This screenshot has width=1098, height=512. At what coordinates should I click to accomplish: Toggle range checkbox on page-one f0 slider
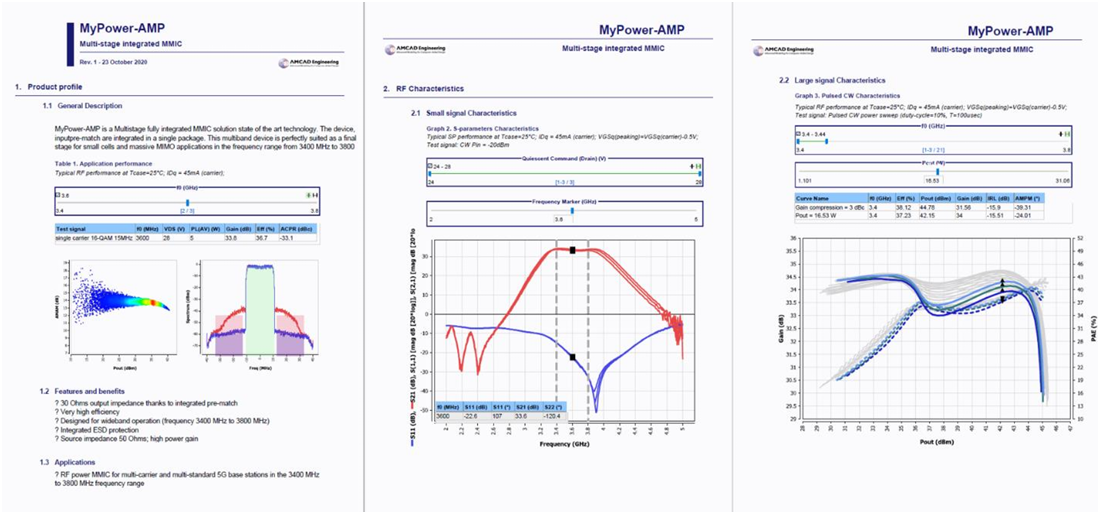pos(57,194)
